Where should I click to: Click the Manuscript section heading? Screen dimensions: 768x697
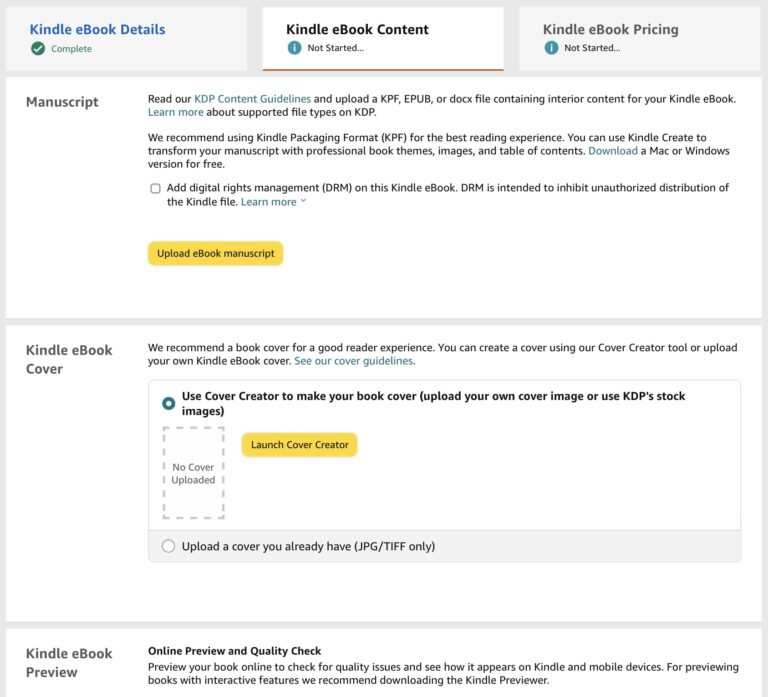62,102
